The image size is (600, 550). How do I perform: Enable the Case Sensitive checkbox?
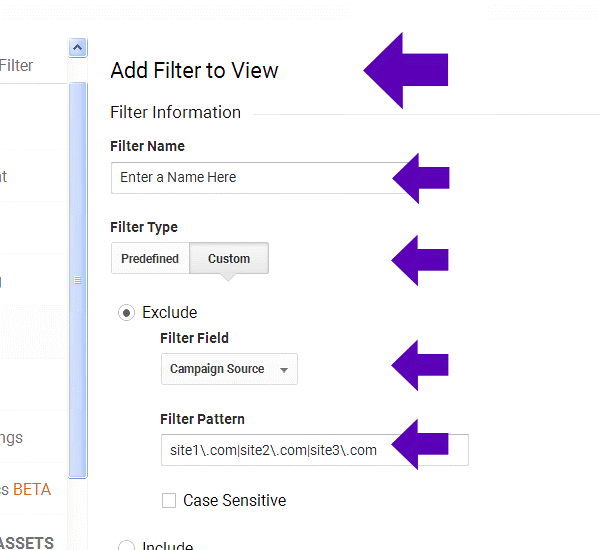pyautogui.click(x=169, y=500)
